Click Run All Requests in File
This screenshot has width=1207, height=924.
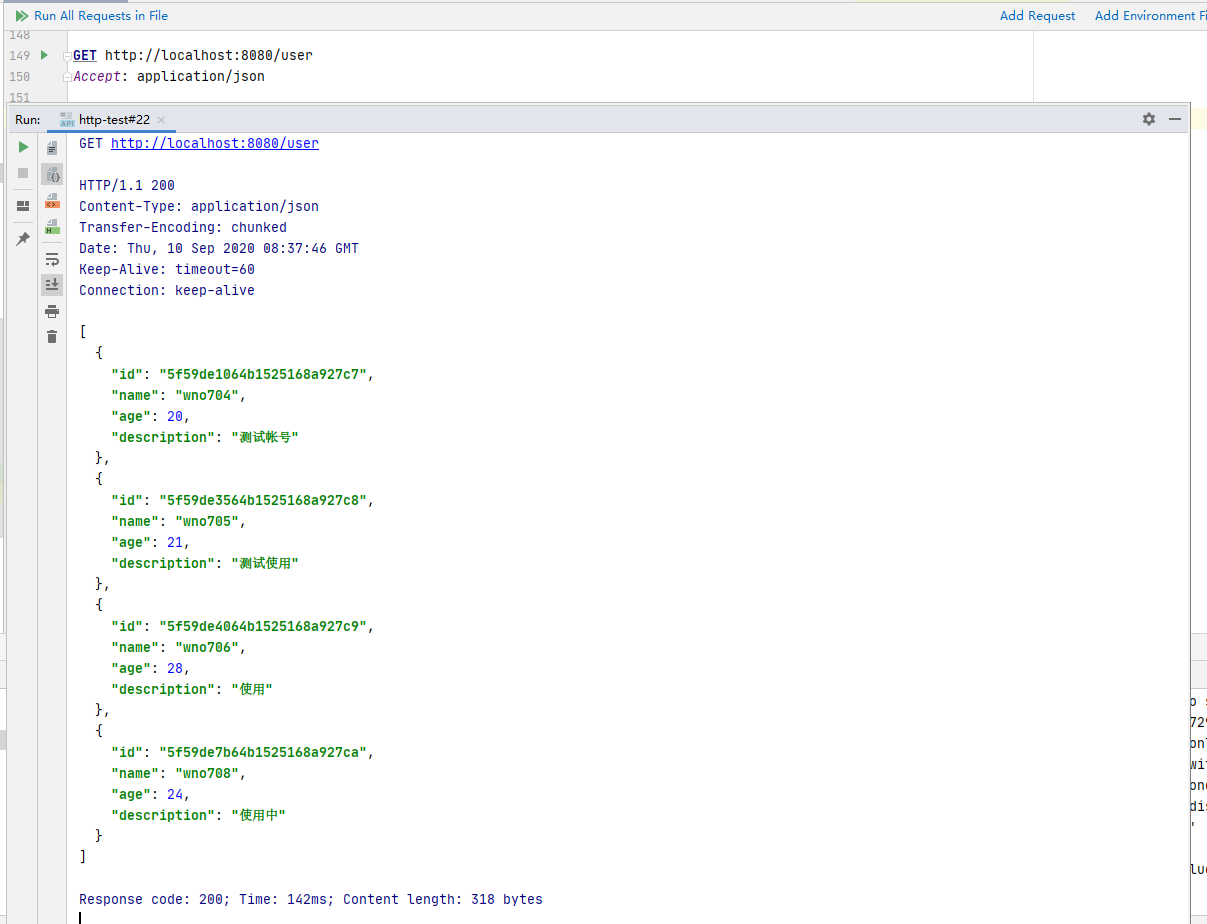coord(91,16)
